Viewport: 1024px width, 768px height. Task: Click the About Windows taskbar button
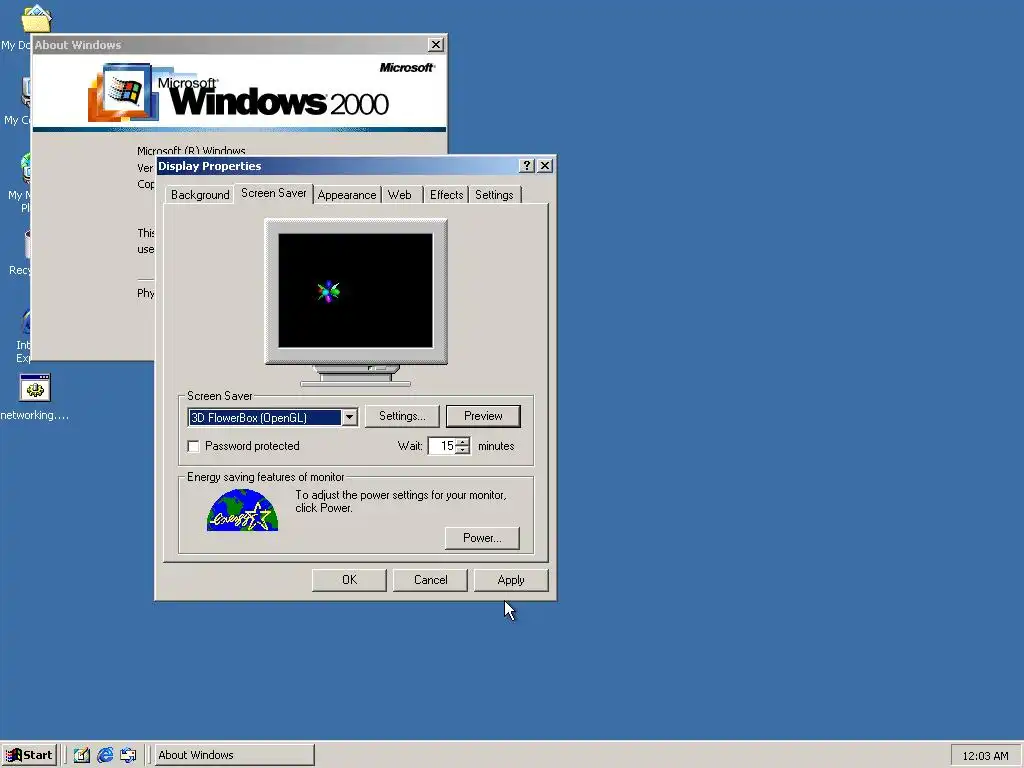coord(234,755)
